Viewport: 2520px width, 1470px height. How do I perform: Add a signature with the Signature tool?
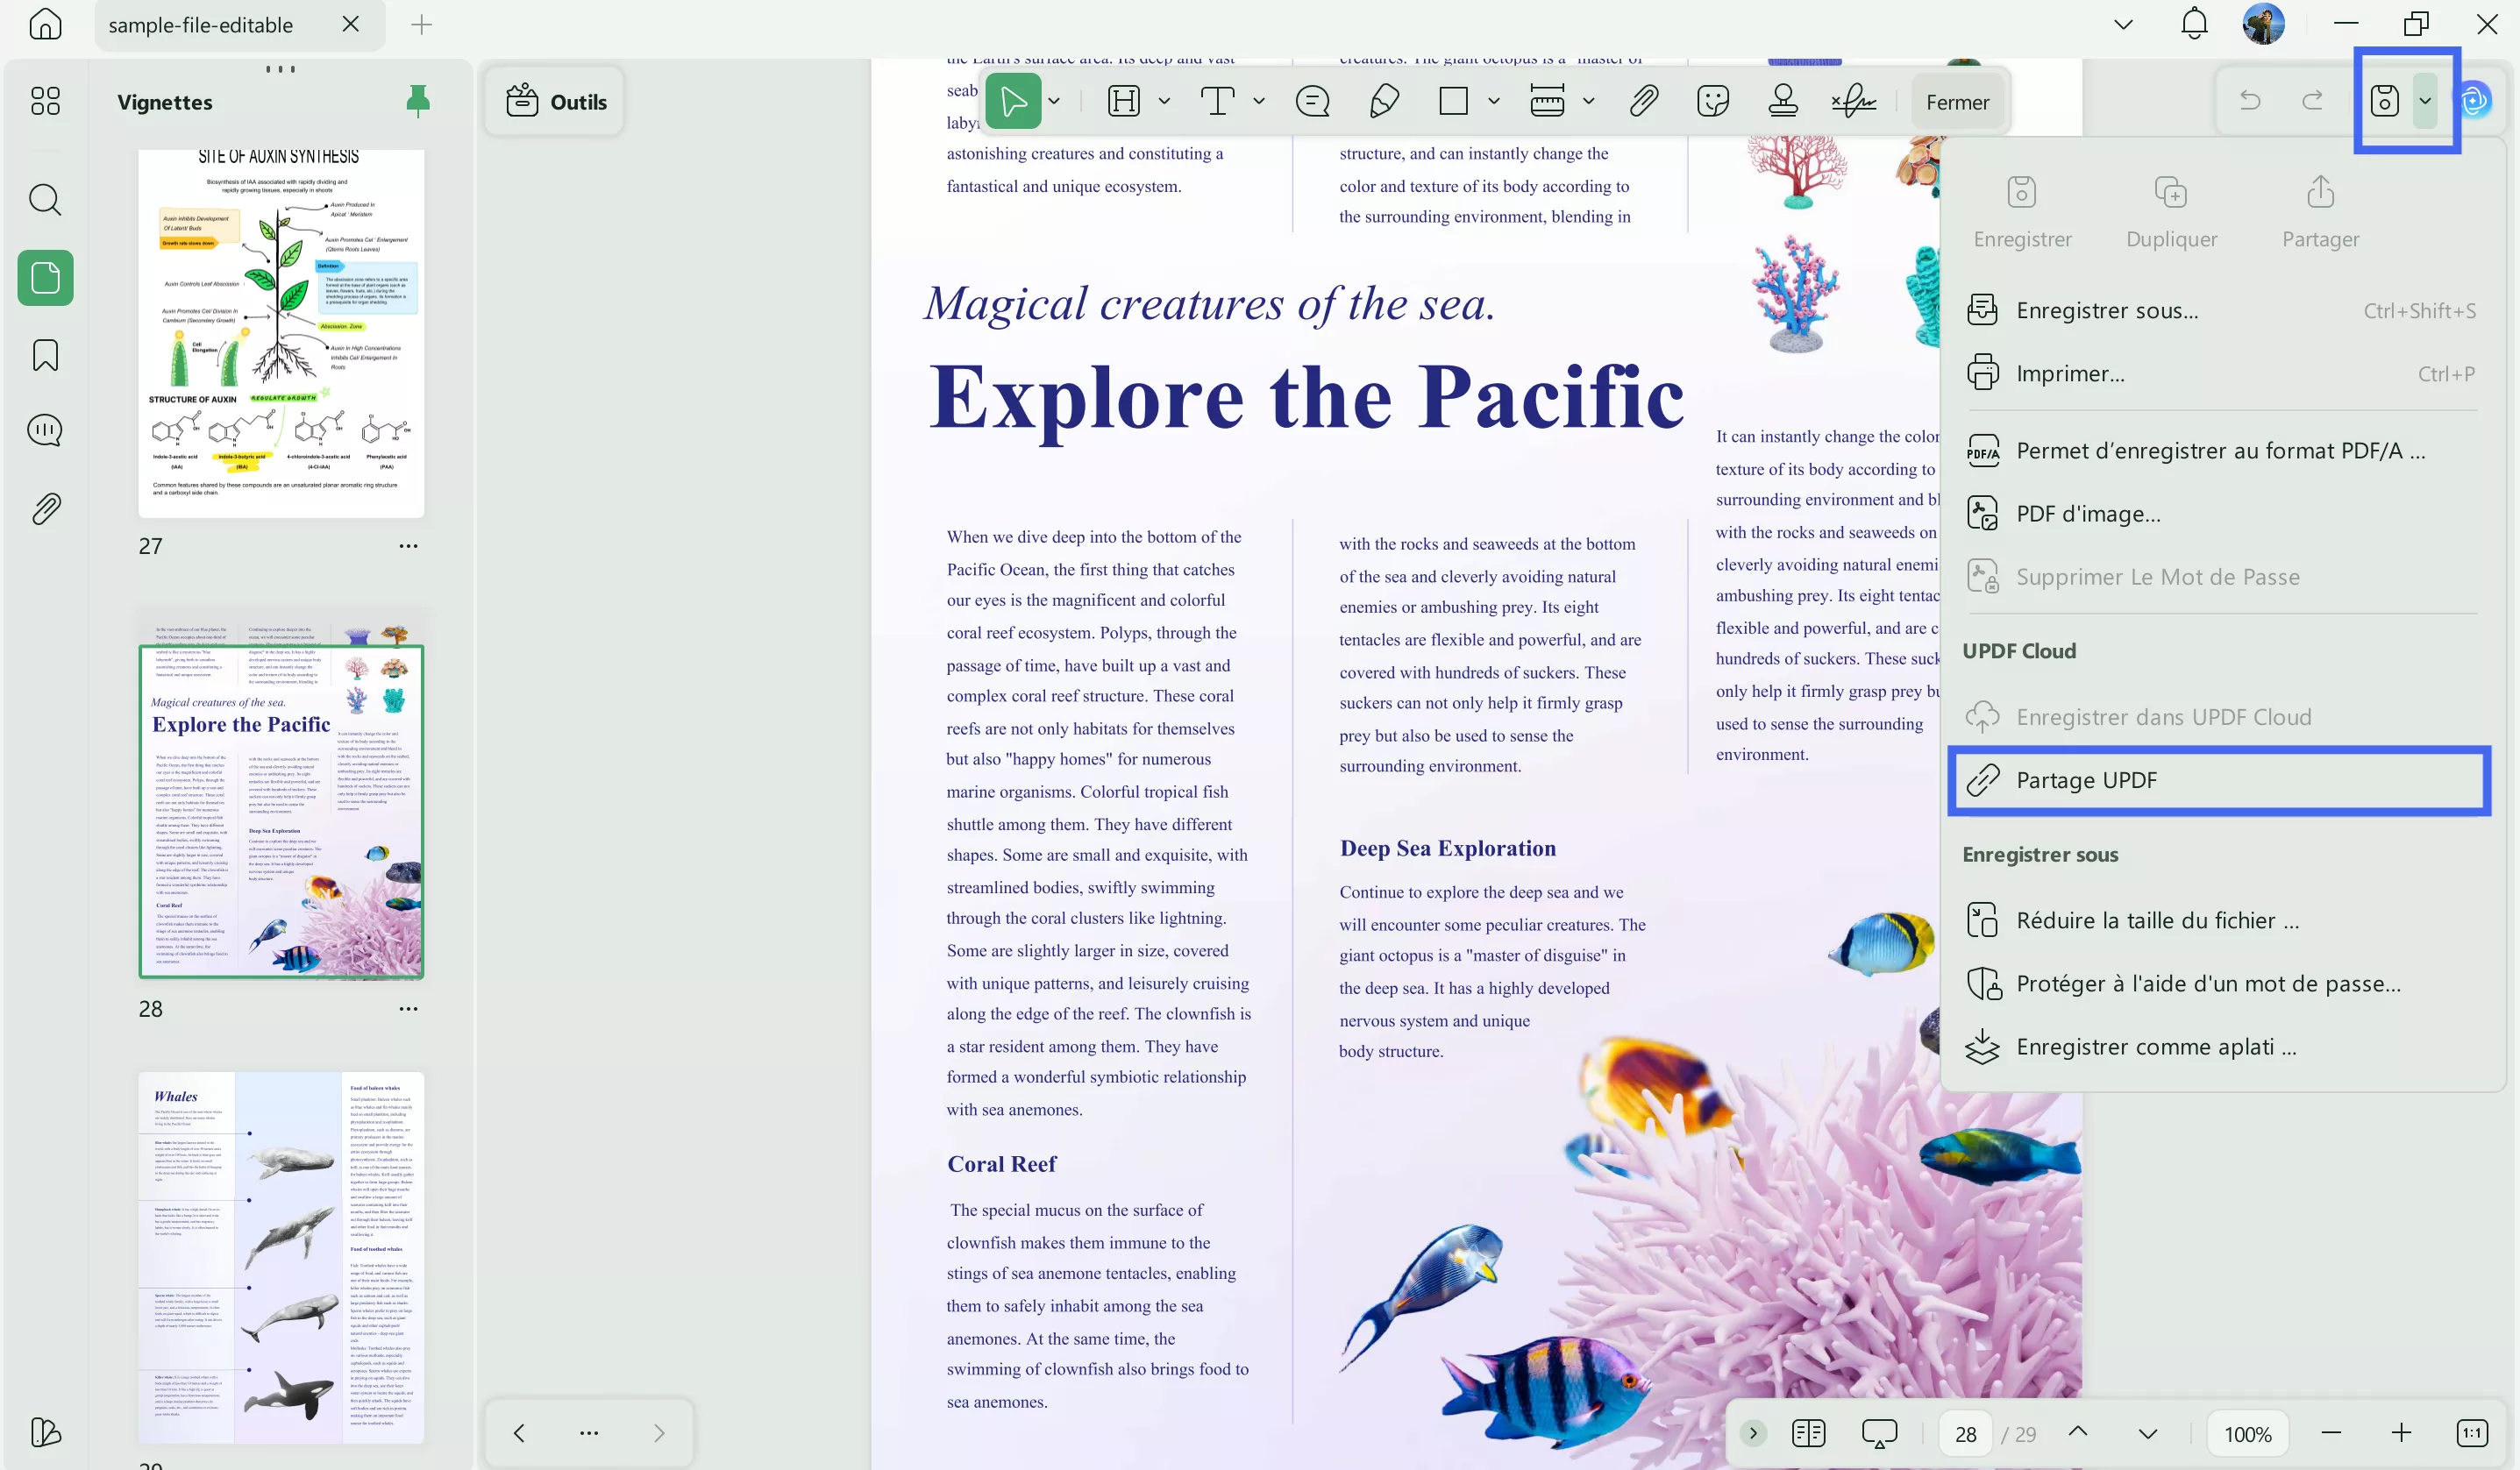[x=1852, y=101]
